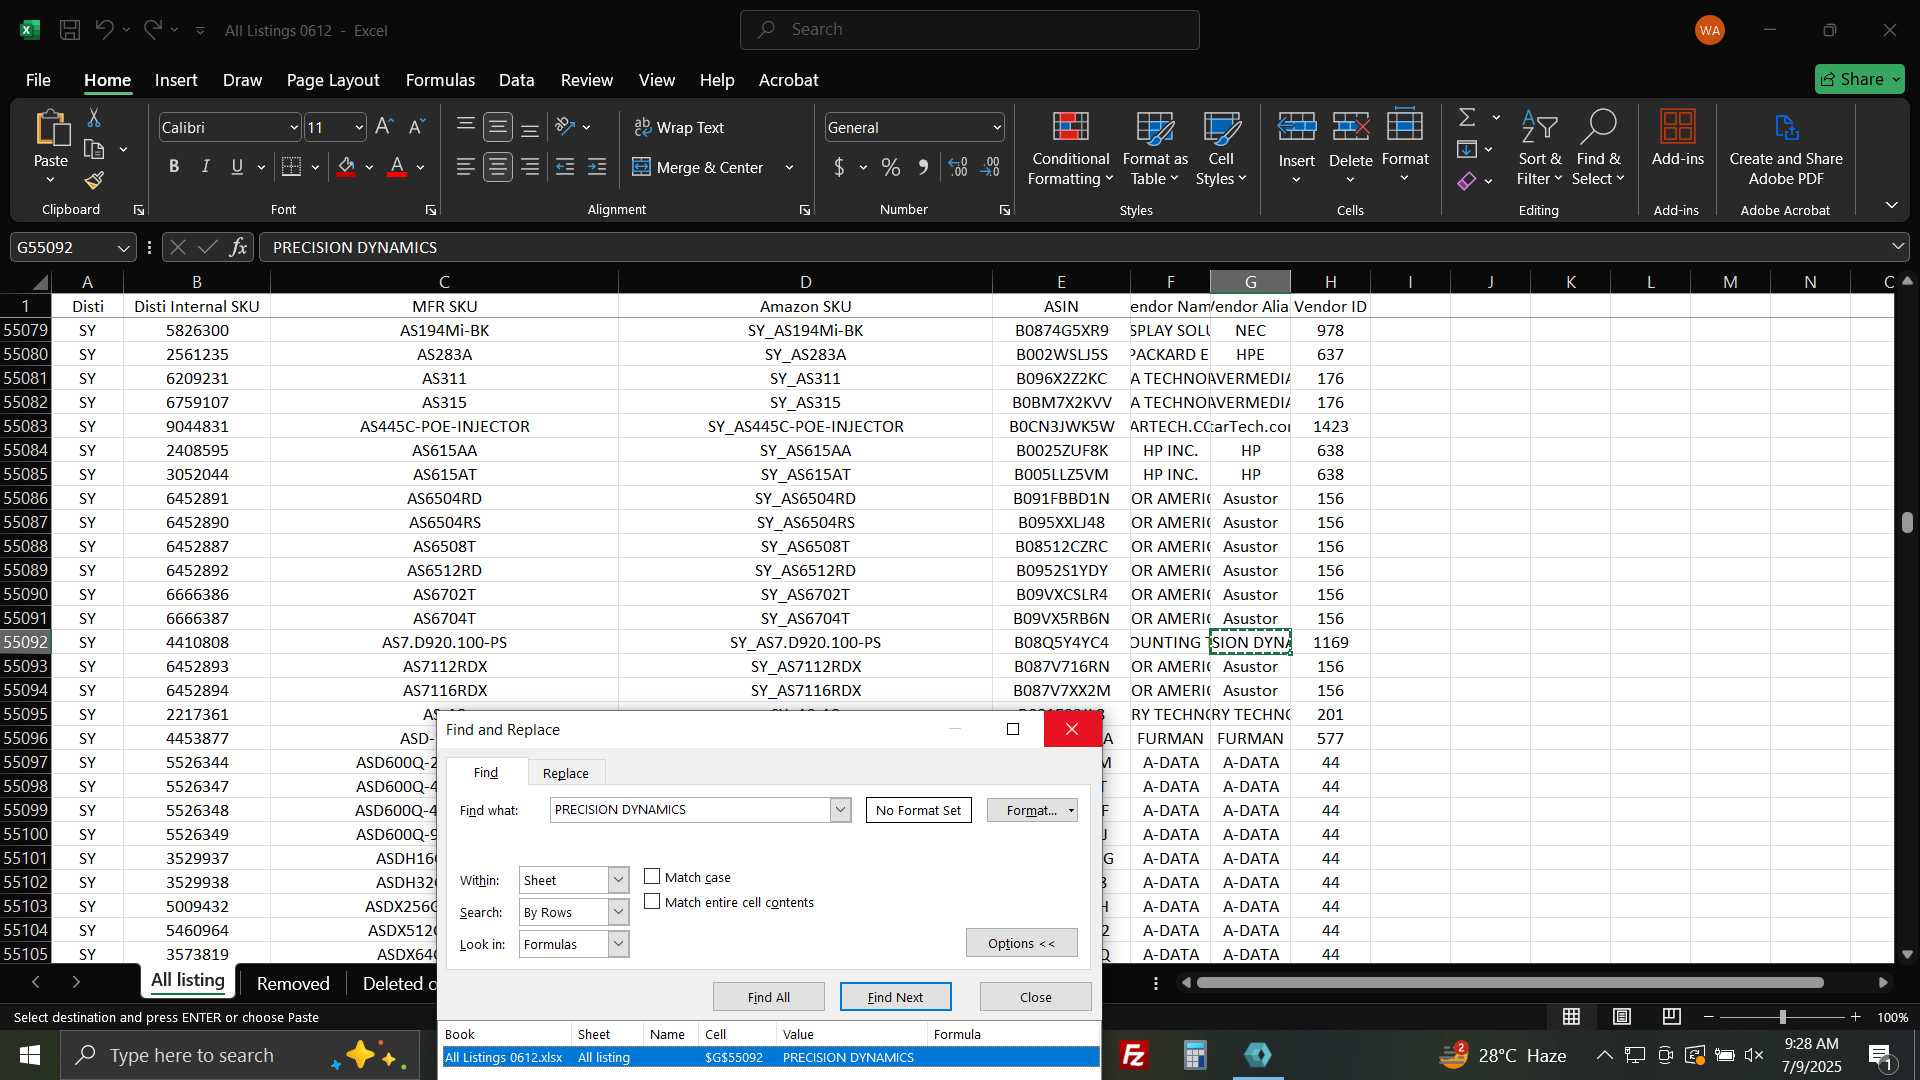Open the General number format dropdown

point(996,128)
